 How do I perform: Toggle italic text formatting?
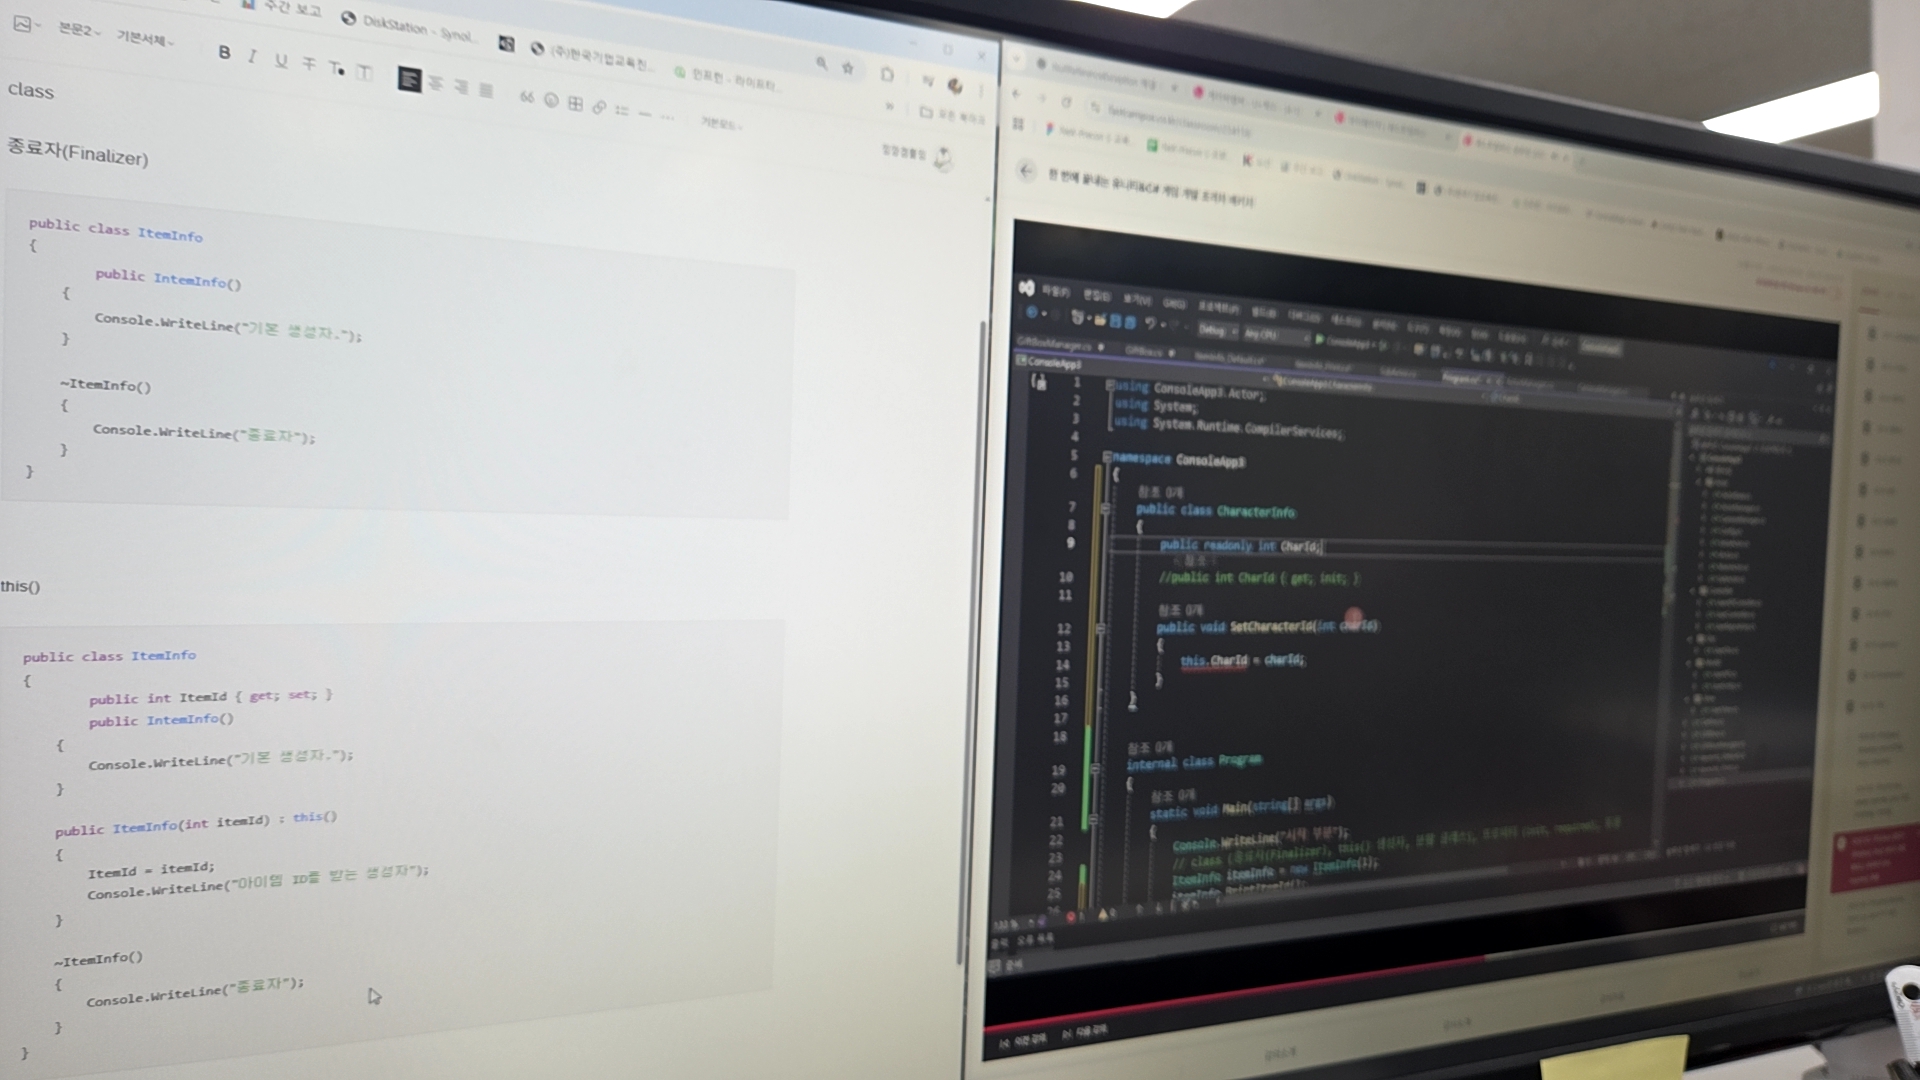point(252,57)
